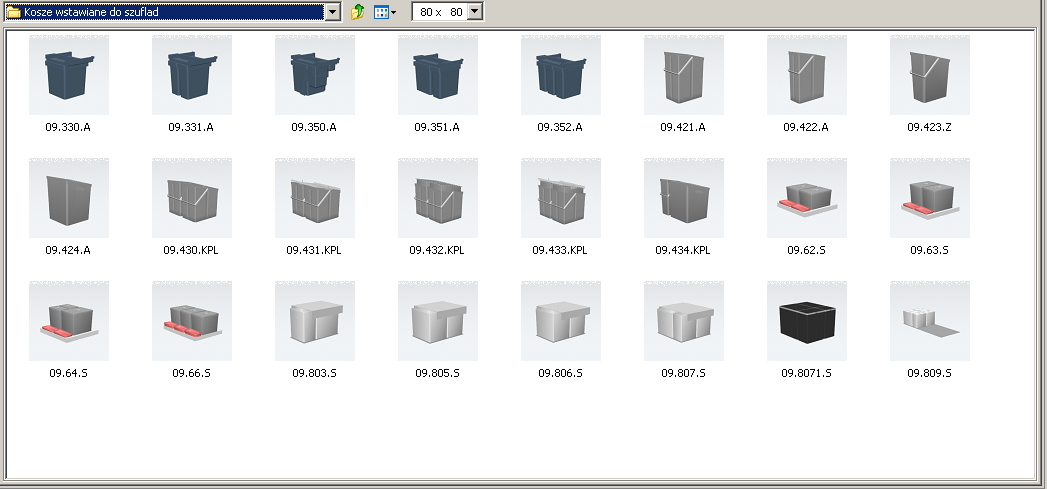The image size is (1047, 489).
Task: Pick the 09.806.S white bin
Action: coord(560,321)
